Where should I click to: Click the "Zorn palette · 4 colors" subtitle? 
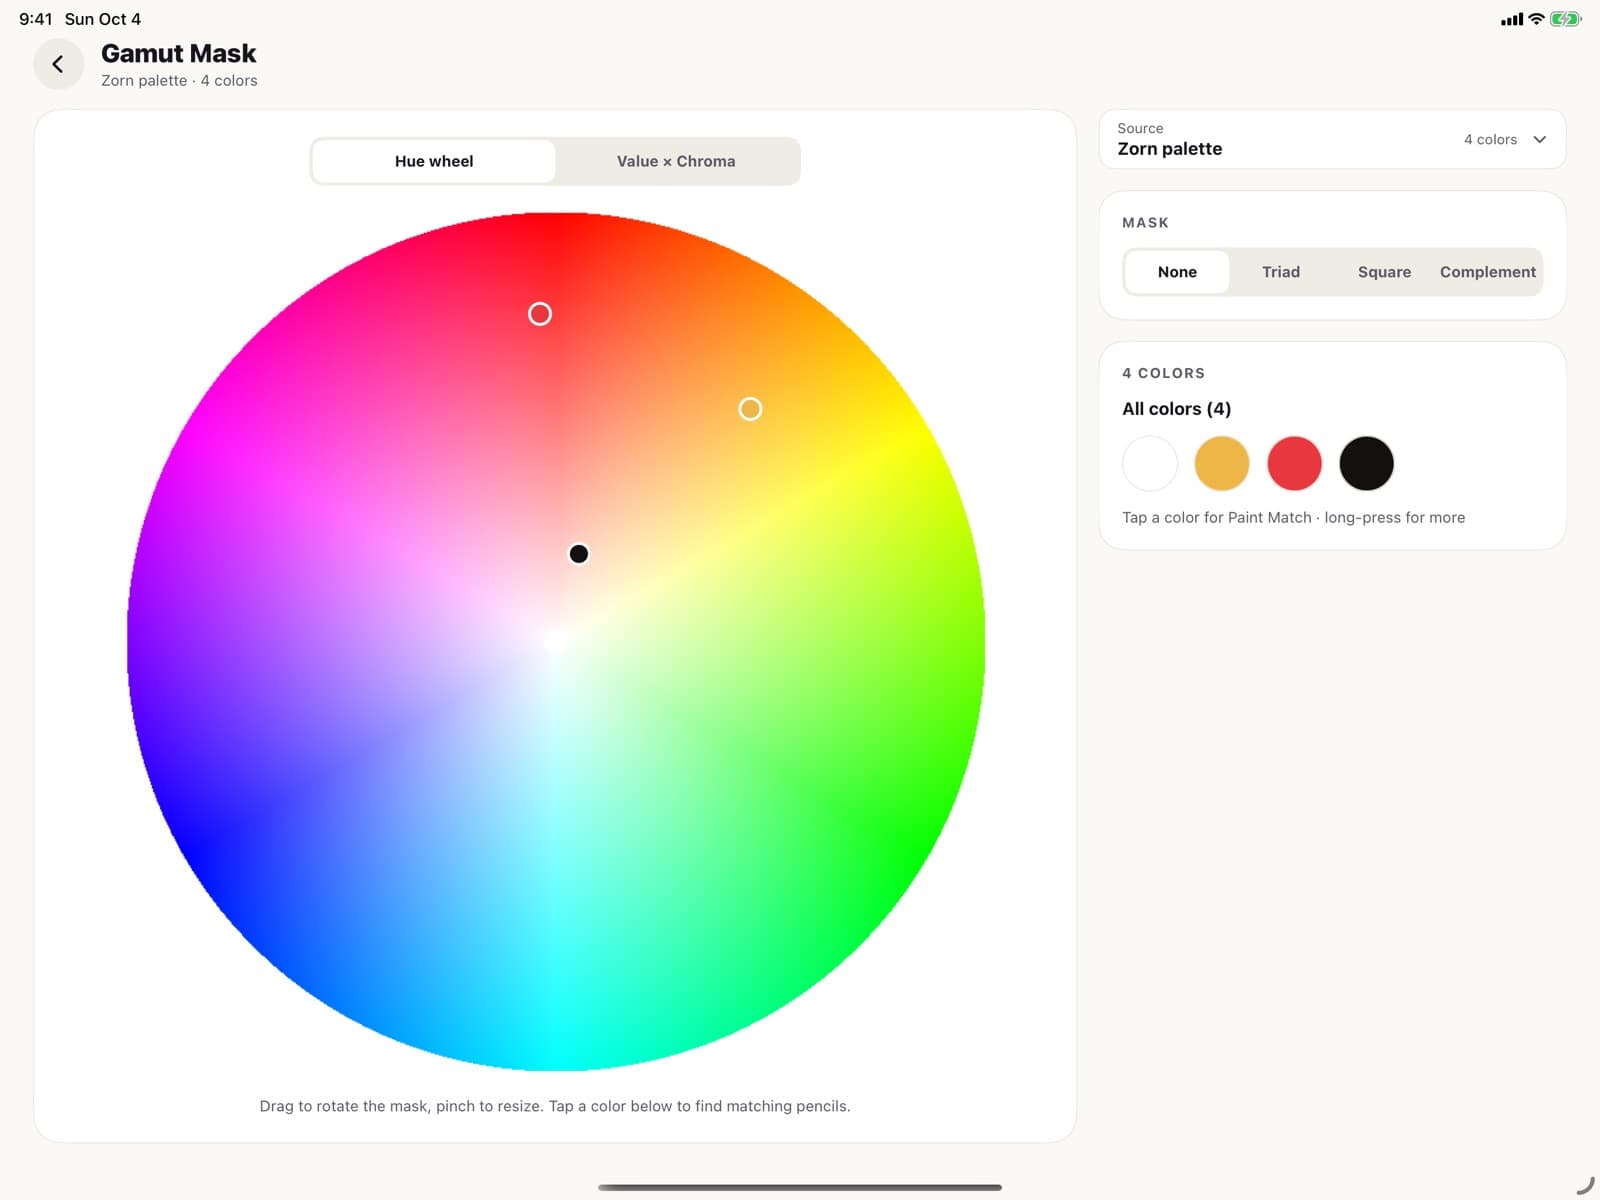tap(179, 81)
